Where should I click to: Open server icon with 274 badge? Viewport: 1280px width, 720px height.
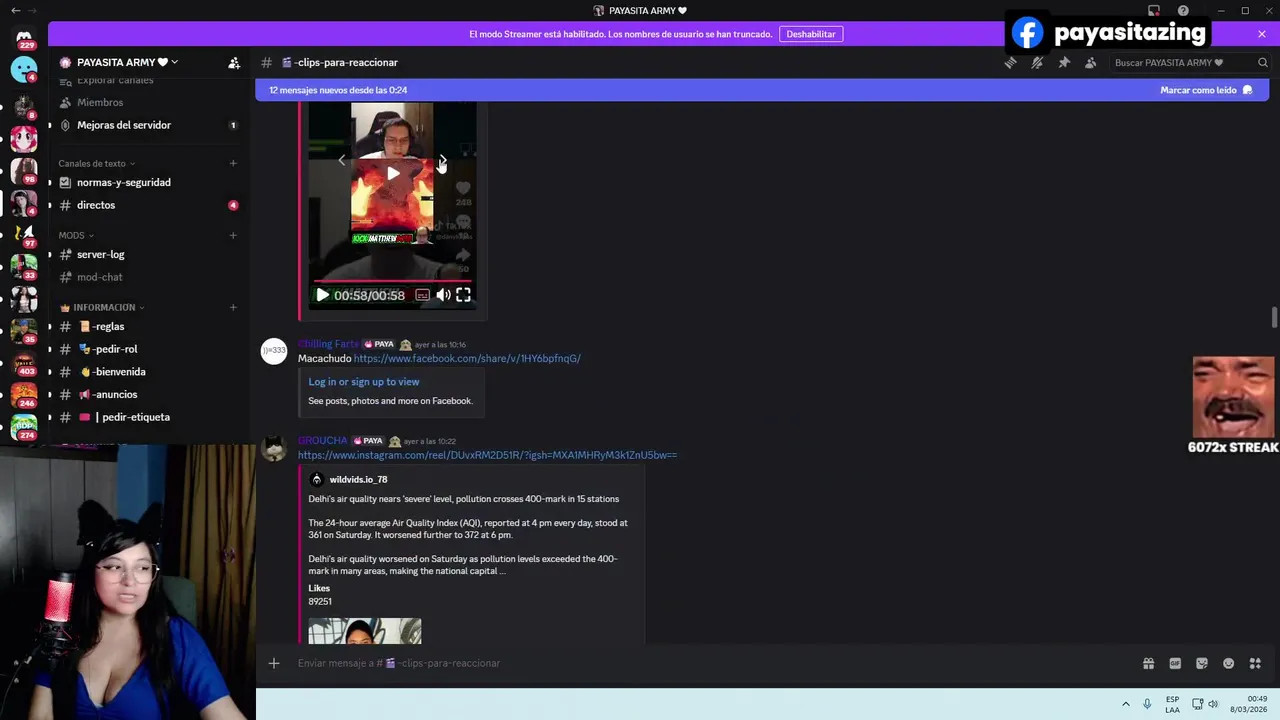(24, 427)
